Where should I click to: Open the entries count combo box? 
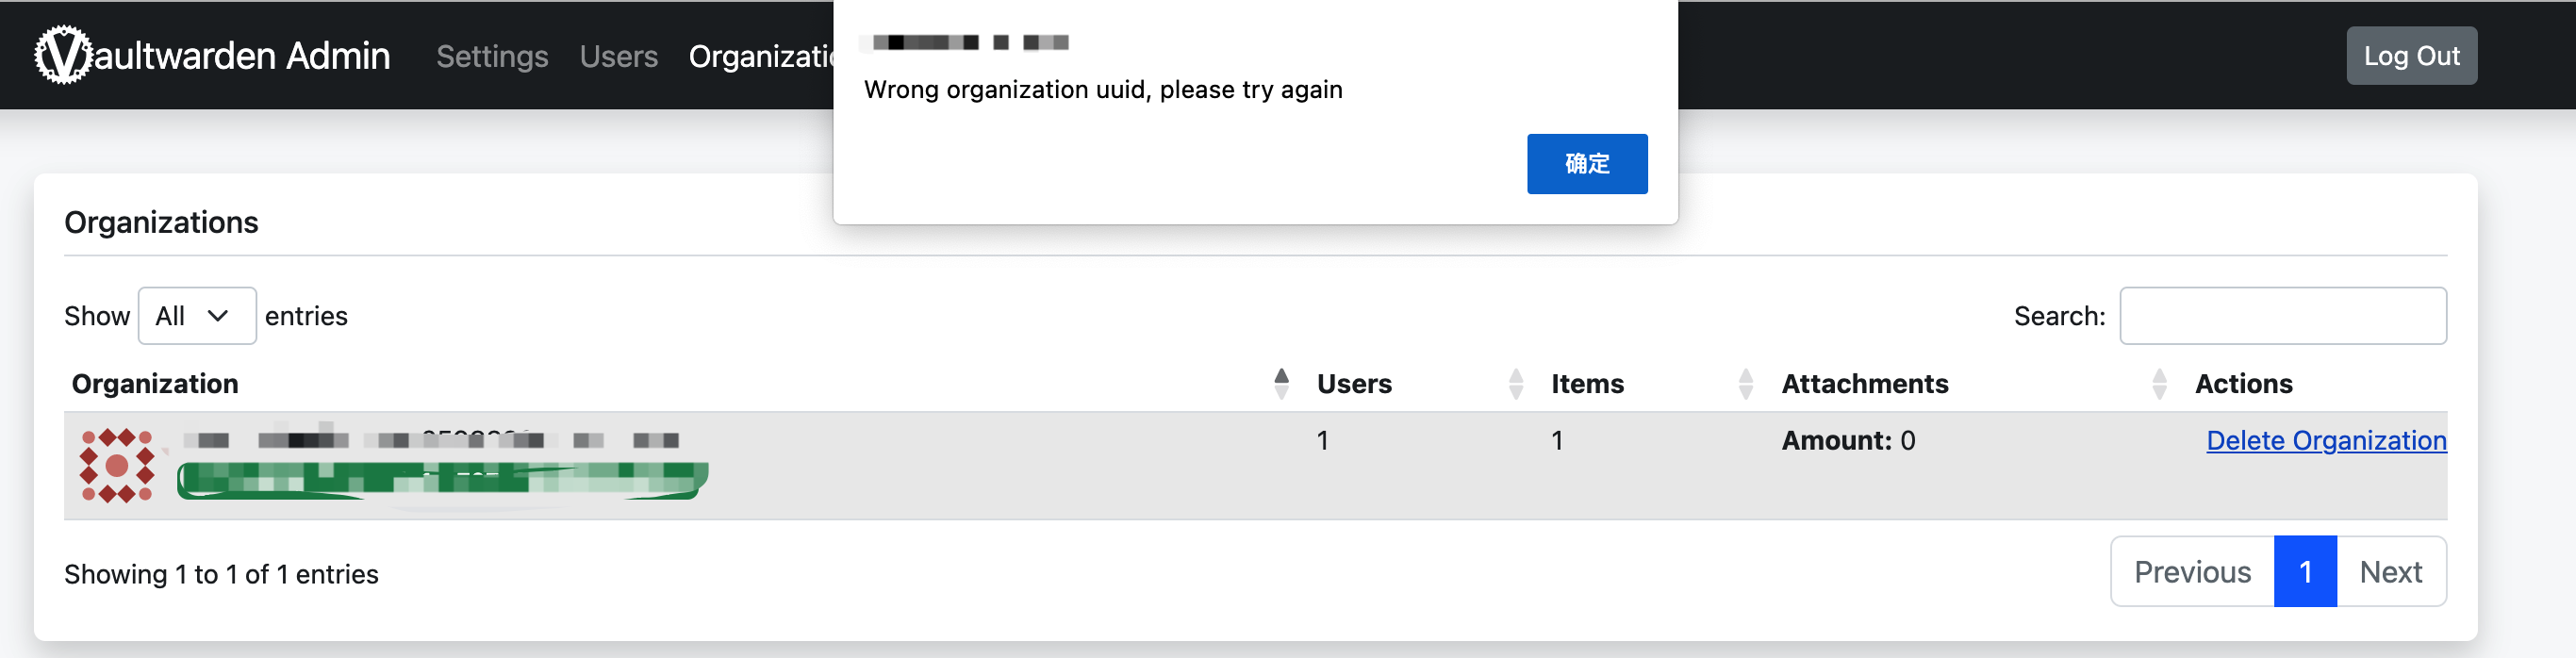(x=197, y=316)
